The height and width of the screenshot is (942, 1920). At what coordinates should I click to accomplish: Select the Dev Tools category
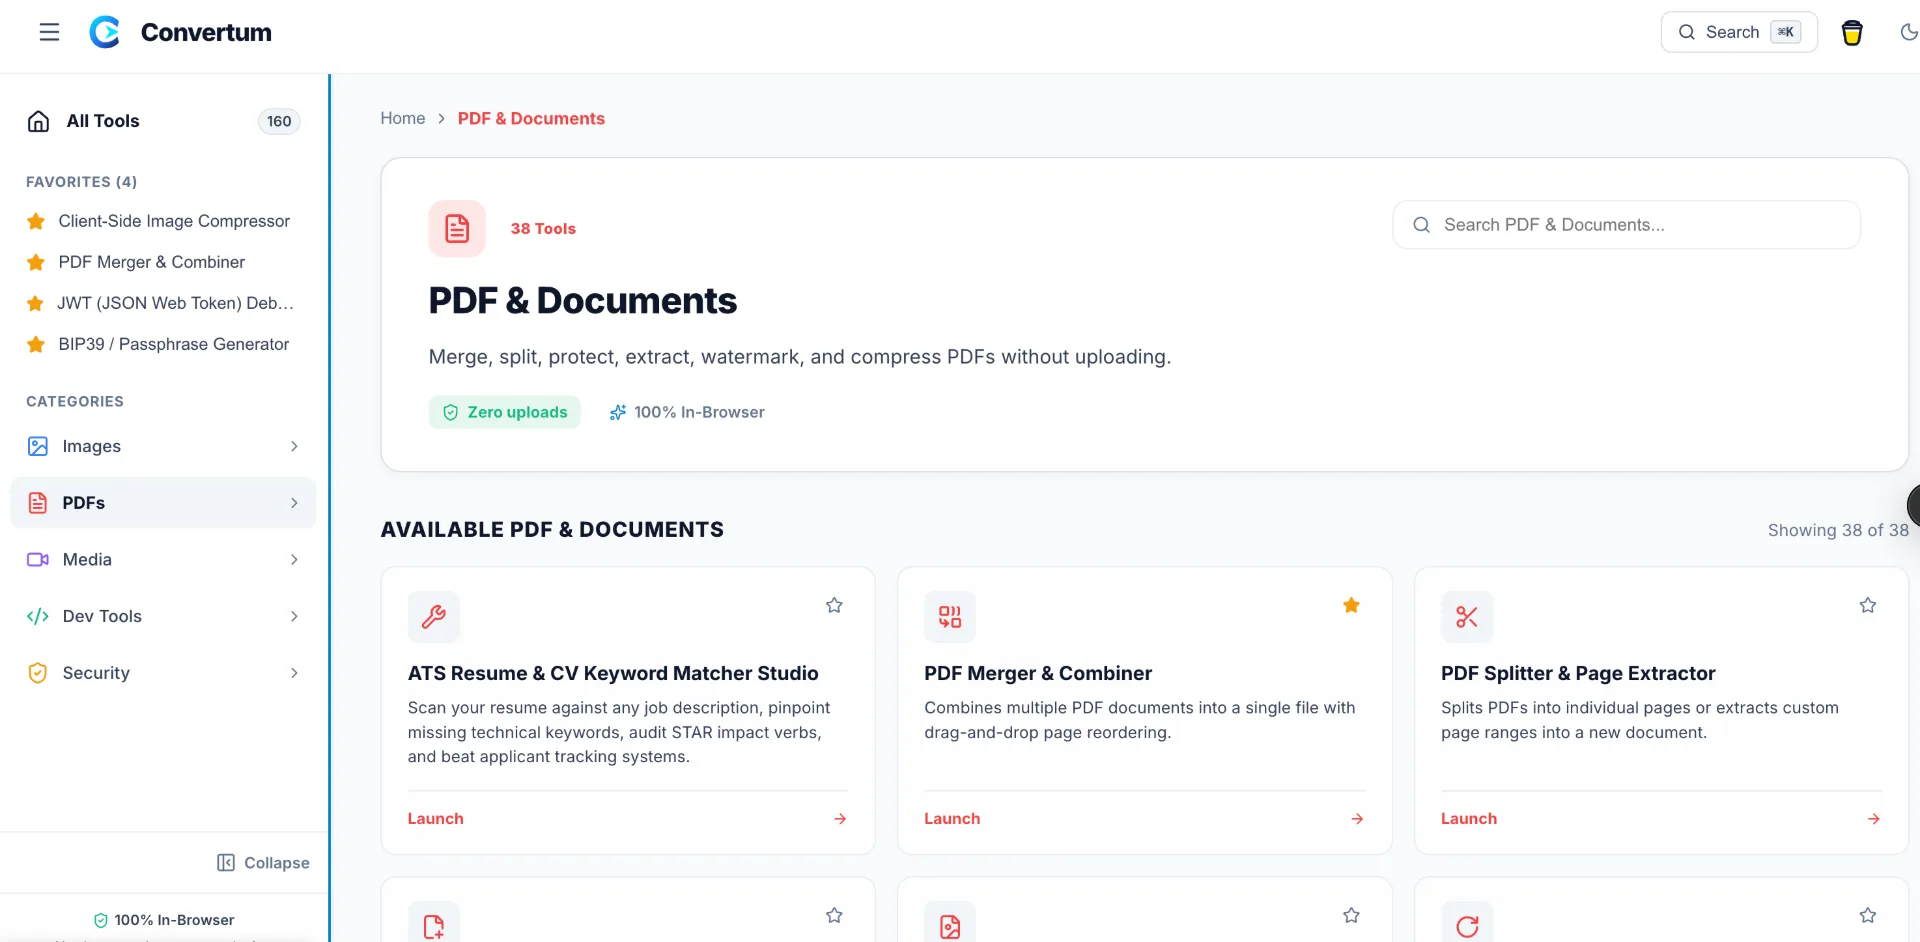click(163, 616)
